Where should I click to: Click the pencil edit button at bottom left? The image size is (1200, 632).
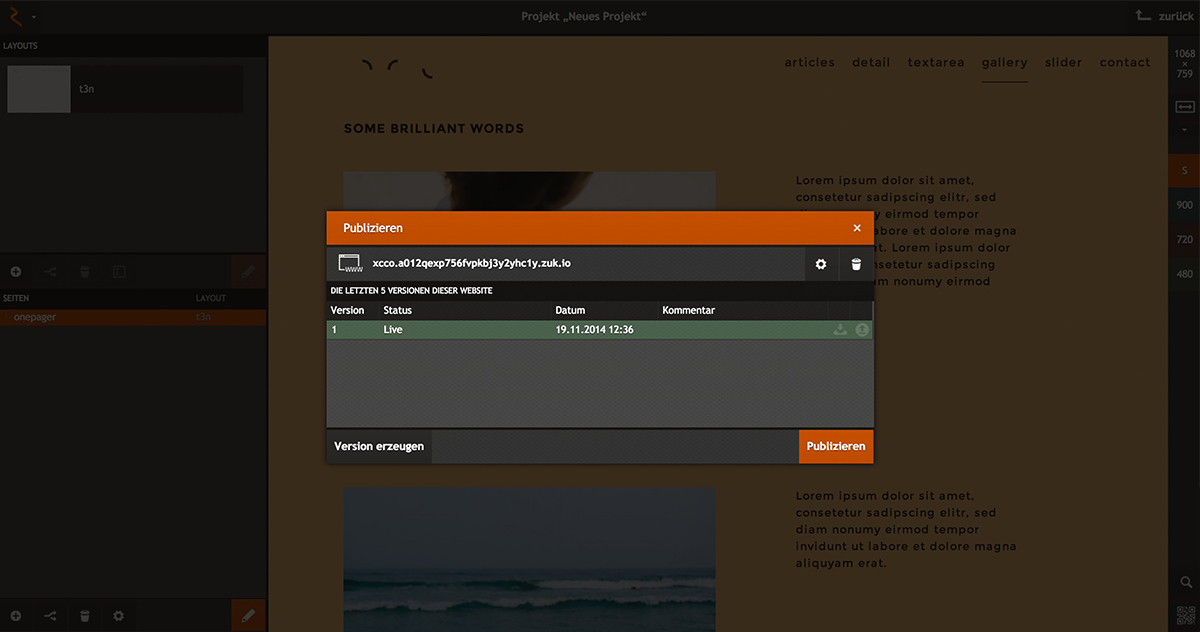(248, 615)
